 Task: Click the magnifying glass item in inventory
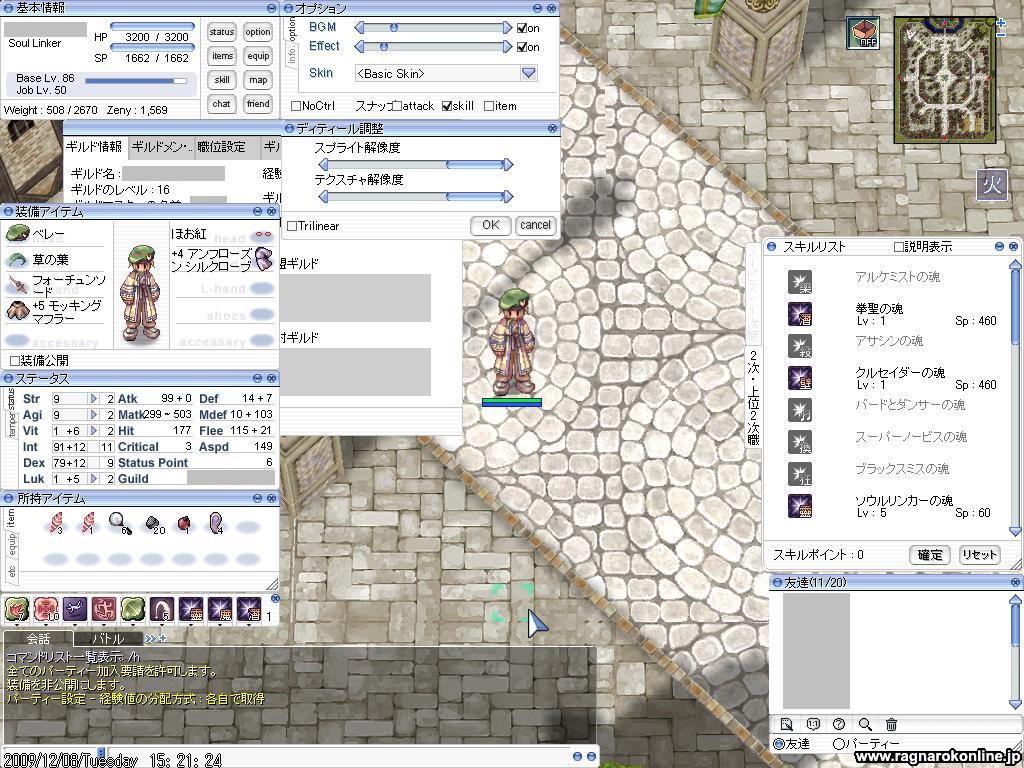[x=120, y=523]
